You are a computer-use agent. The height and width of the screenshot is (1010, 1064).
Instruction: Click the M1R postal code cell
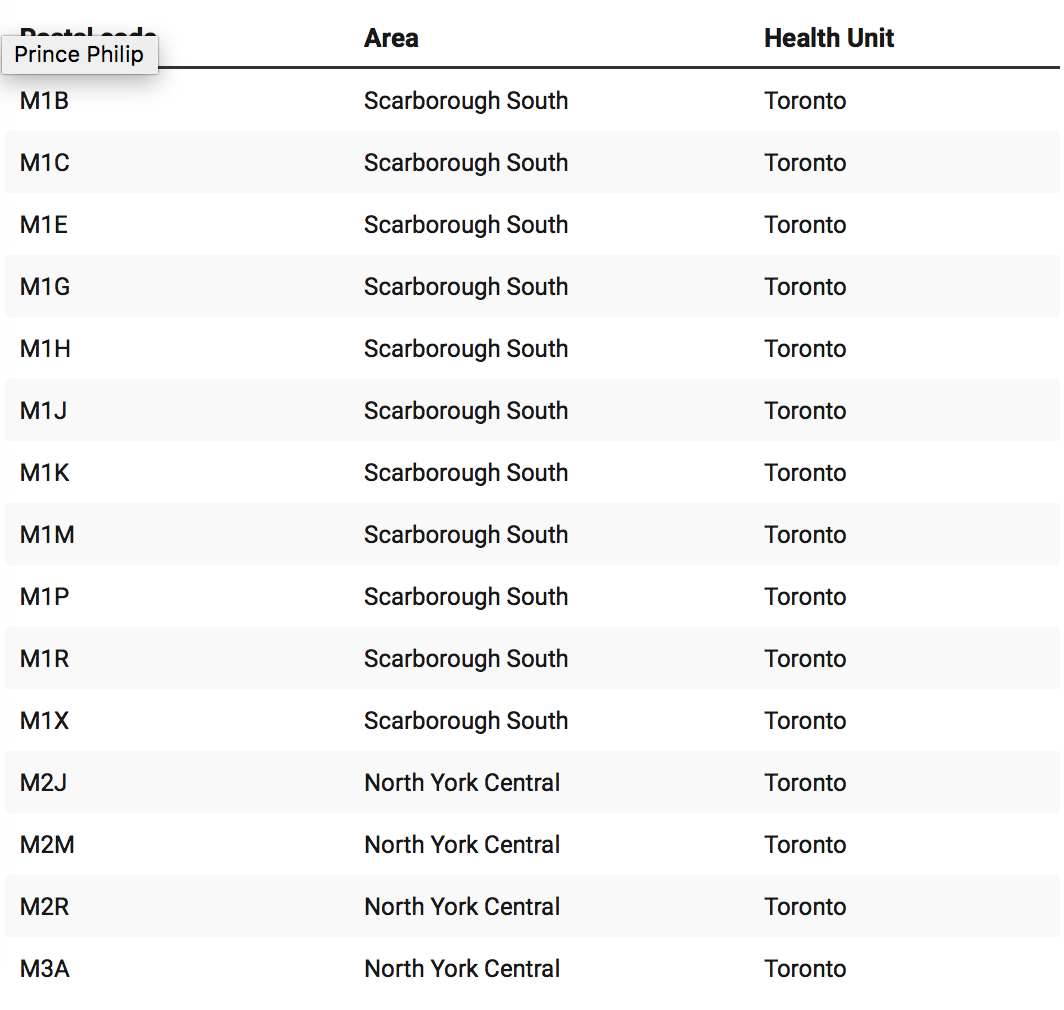44,659
